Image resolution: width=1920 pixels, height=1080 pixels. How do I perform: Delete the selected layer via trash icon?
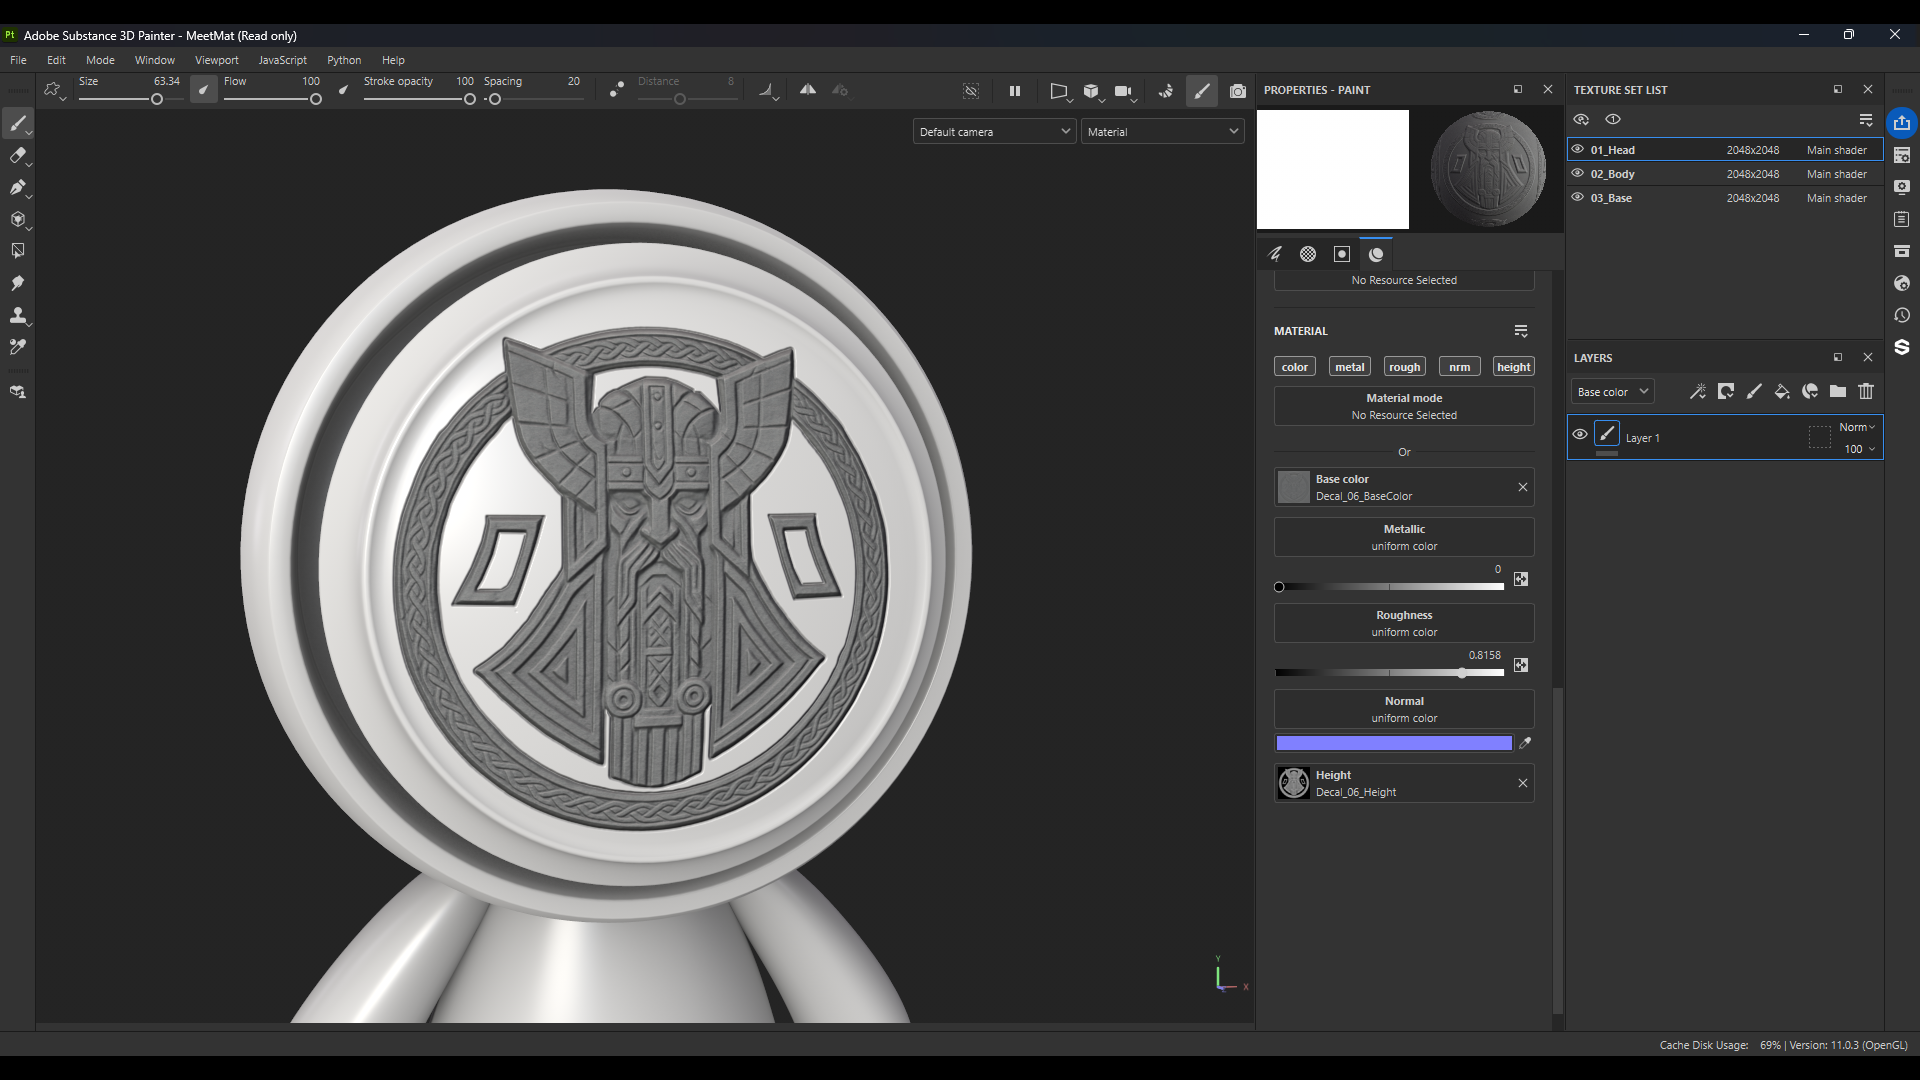1866,392
